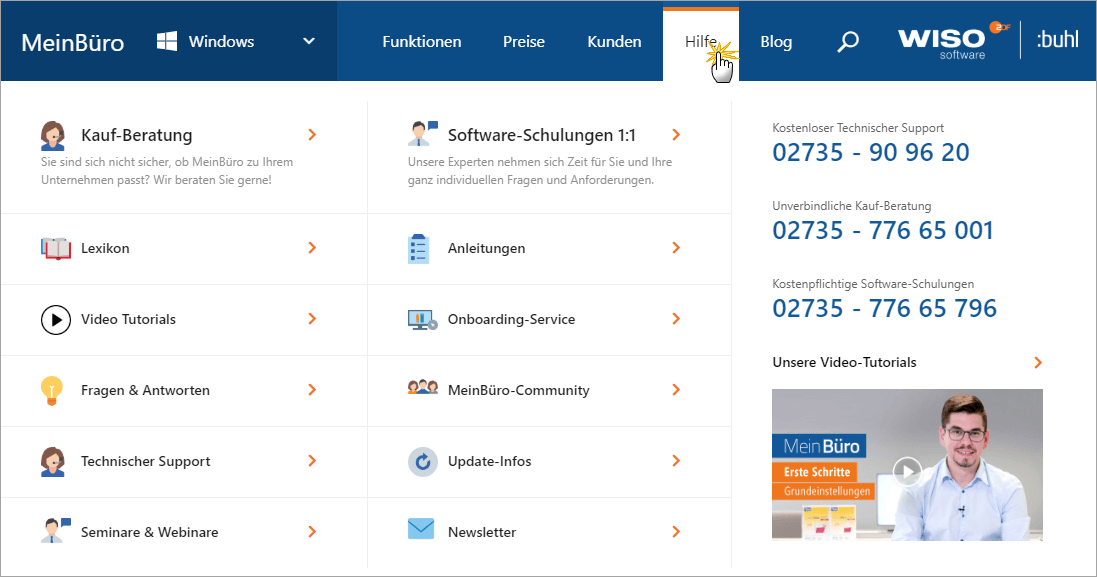Open the Software-Schulungen 1:1 link

click(x=542, y=135)
